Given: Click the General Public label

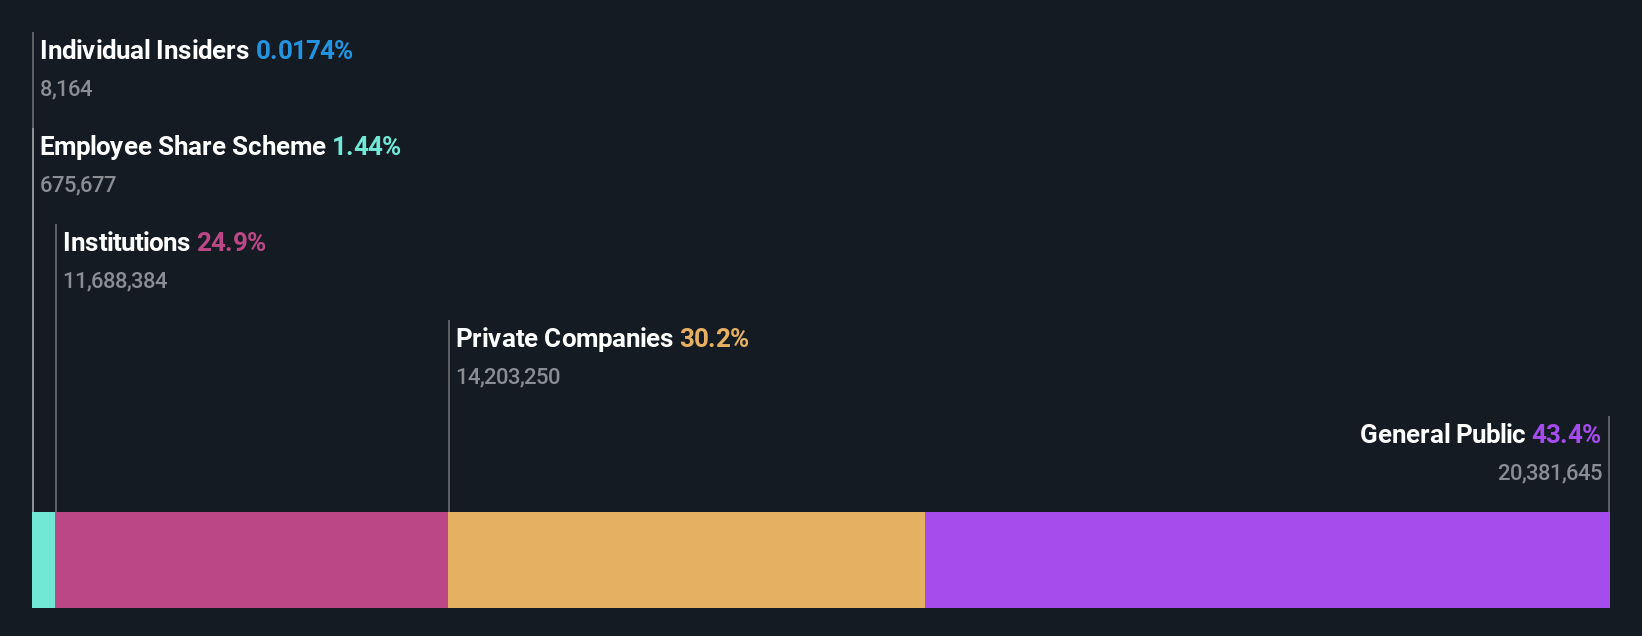Looking at the screenshot, I should point(1442,434).
